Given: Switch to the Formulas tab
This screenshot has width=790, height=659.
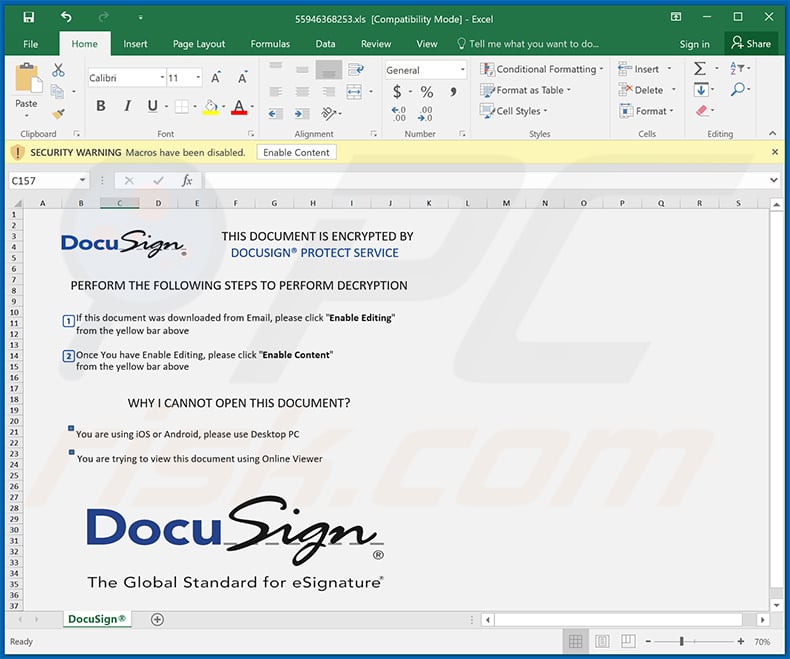Looking at the screenshot, I should pyautogui.click(x=270, y=44).
